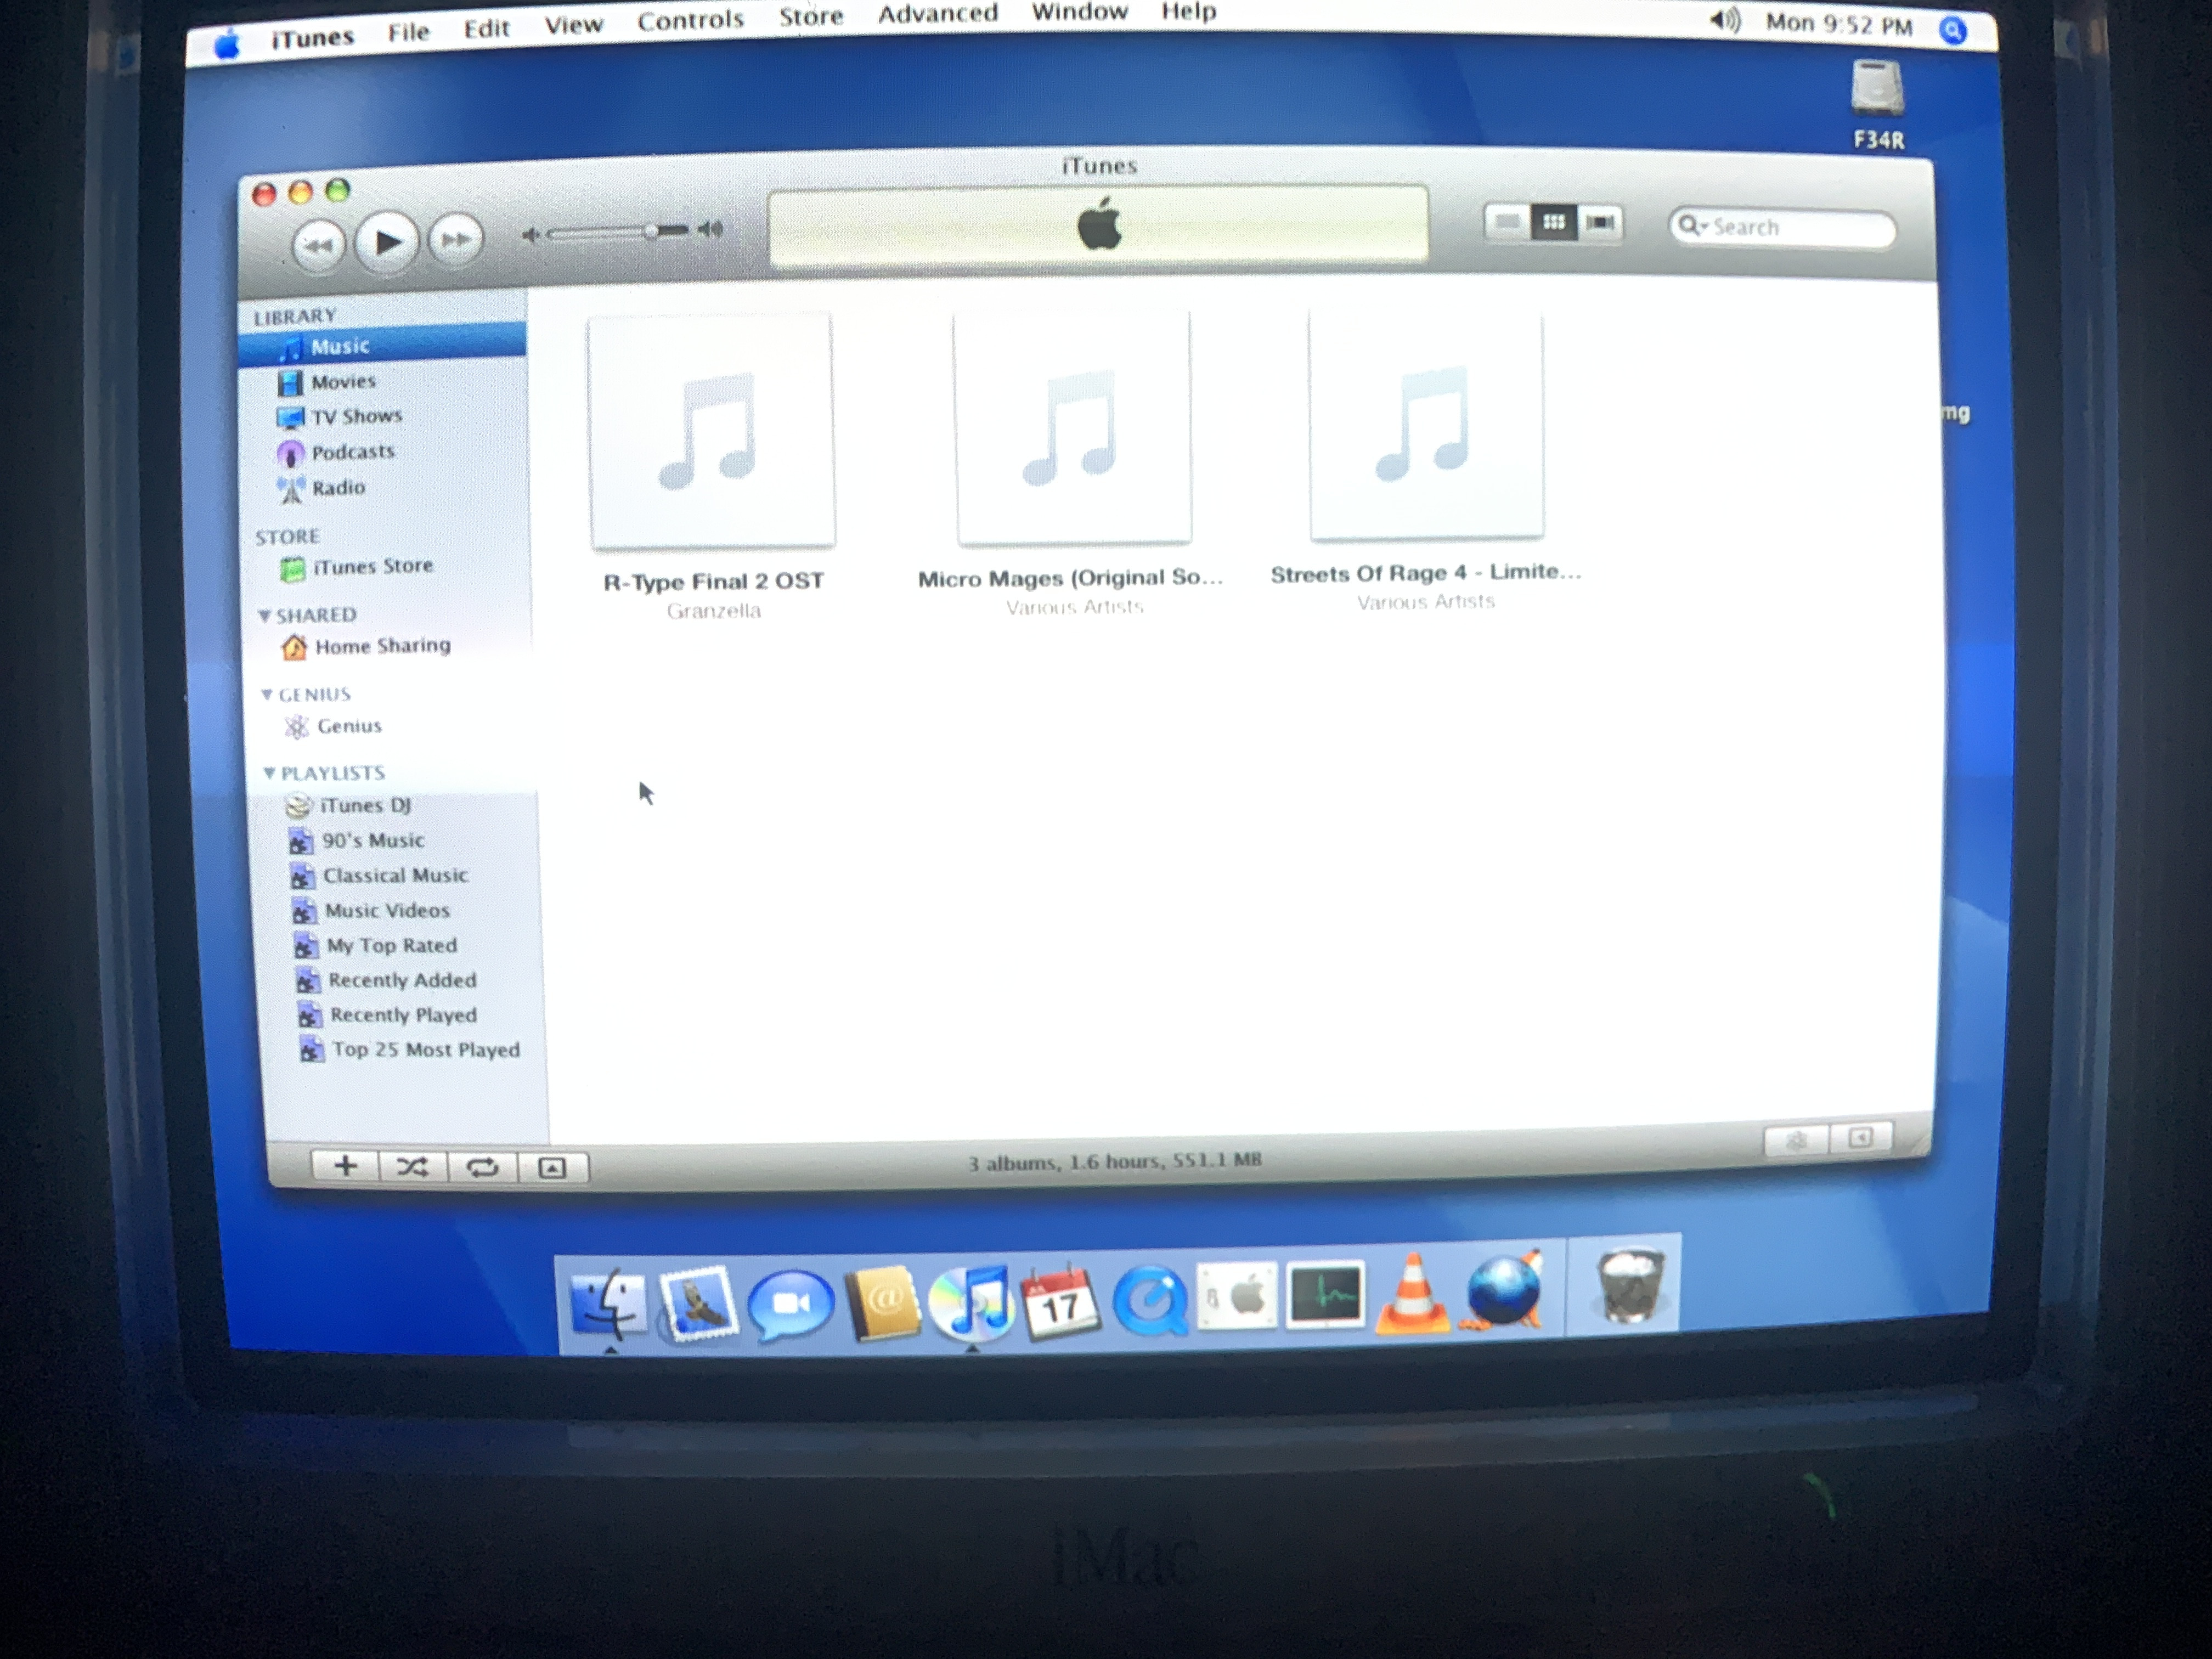Adjust the volume slider knob
This screenshot has height=1659, width=2212.
point(651,232)
